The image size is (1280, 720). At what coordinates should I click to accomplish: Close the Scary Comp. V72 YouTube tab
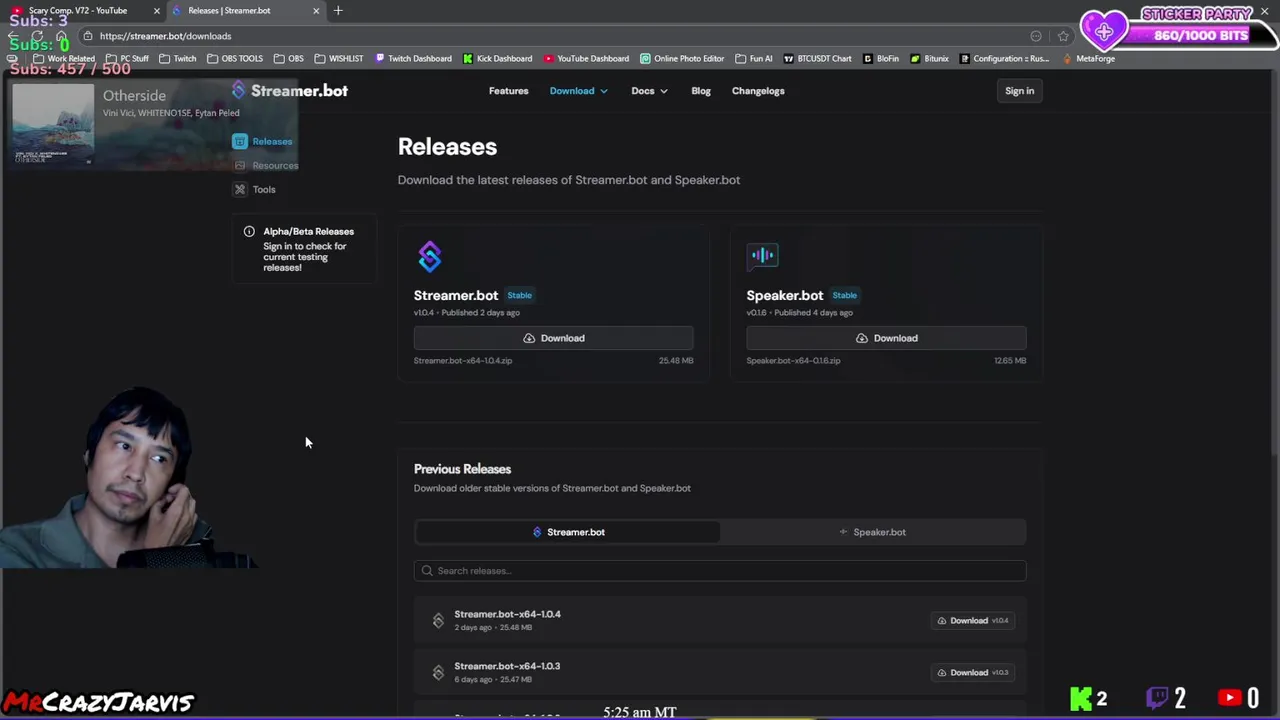pyautogui.click(x=156, y=11)
